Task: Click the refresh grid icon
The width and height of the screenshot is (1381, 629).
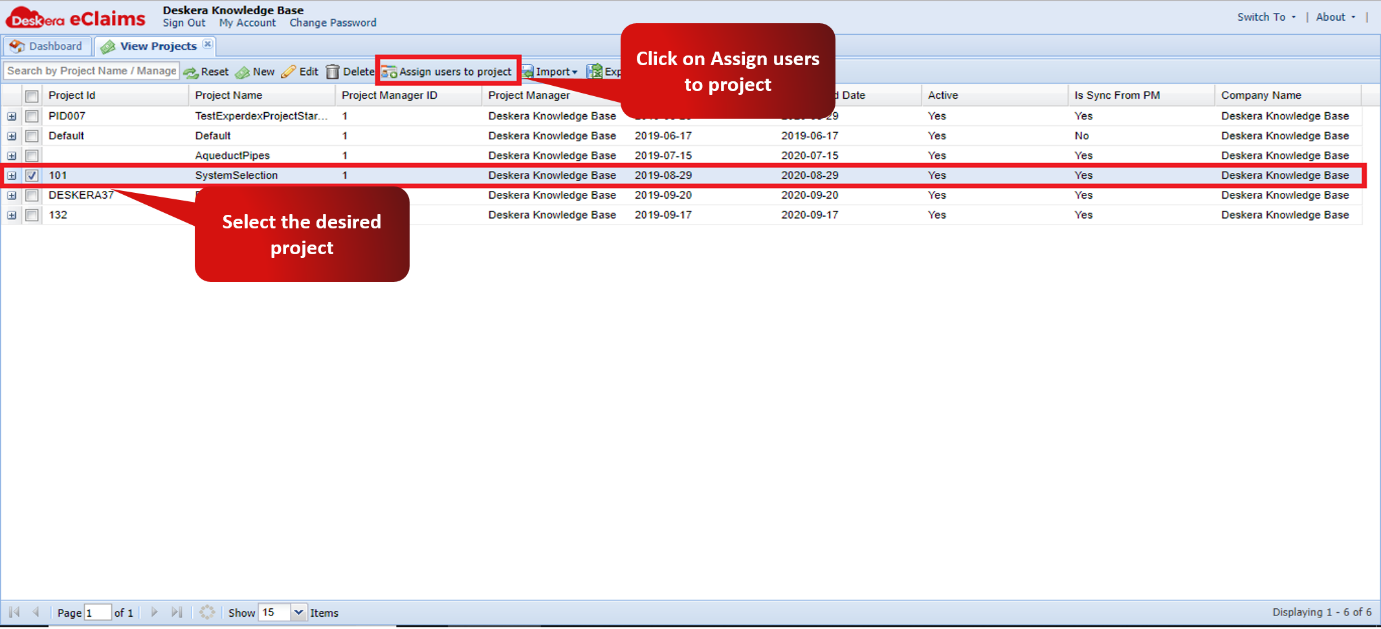Action: [x=207, y=612]
